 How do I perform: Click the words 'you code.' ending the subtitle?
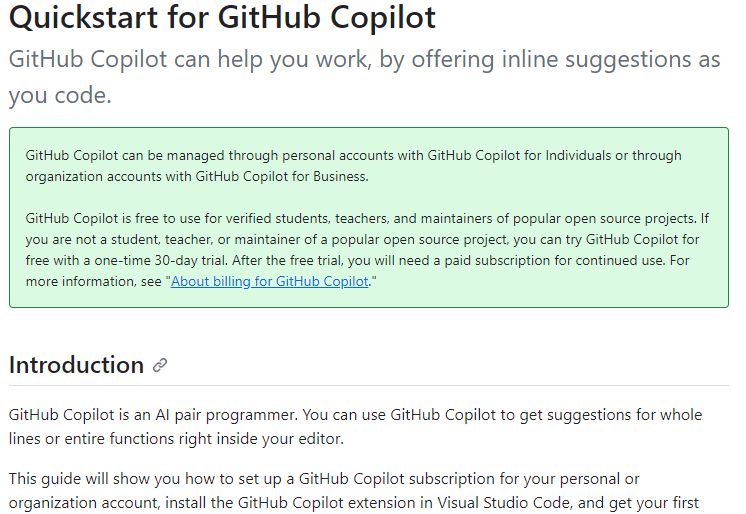coord(60,95)
